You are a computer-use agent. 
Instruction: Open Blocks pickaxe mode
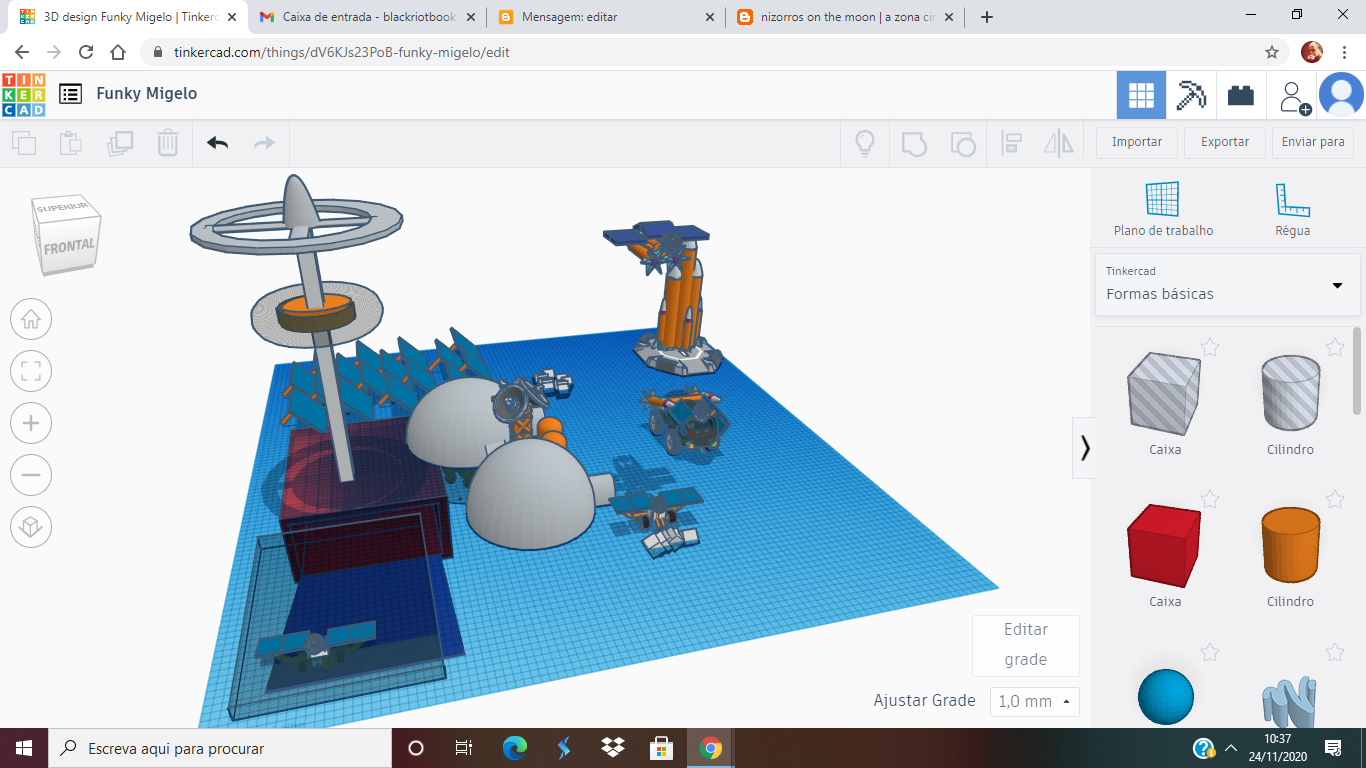pyautogui.click(x=1191, y=95)
